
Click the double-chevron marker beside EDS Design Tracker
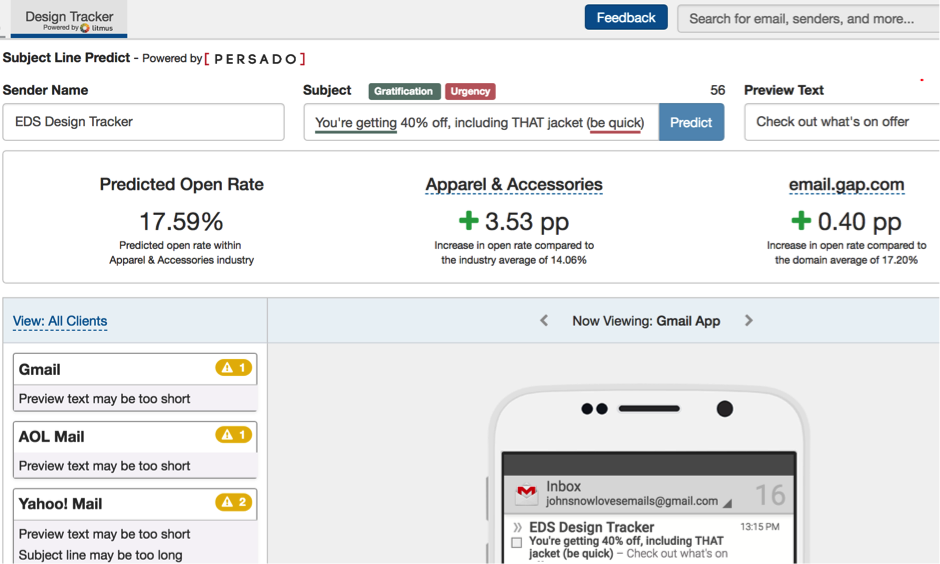[x=517, y=527]
